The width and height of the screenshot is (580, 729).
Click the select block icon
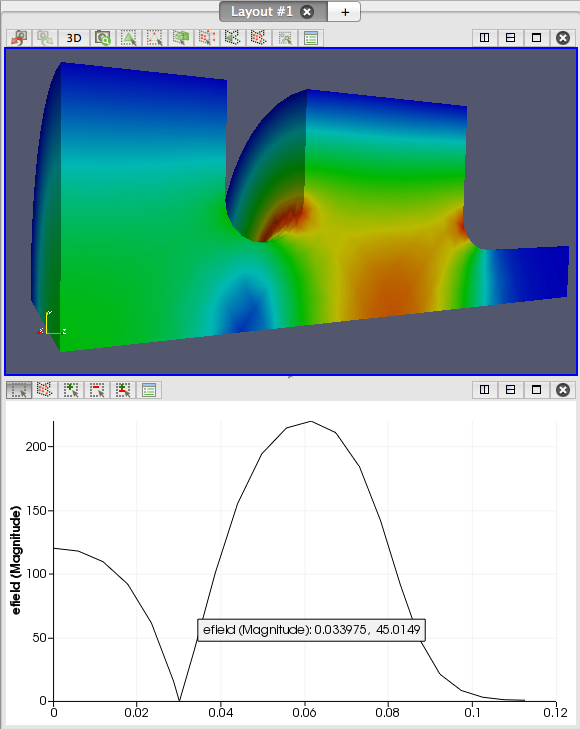pyautogui.click(x=285, y=38)
